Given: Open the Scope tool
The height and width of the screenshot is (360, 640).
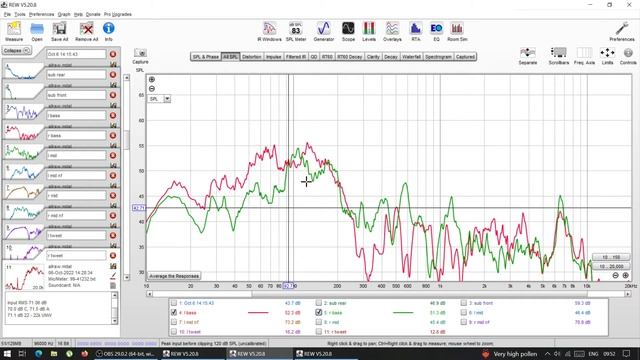Looking at the screenshot, I should (x=348, y=31).
